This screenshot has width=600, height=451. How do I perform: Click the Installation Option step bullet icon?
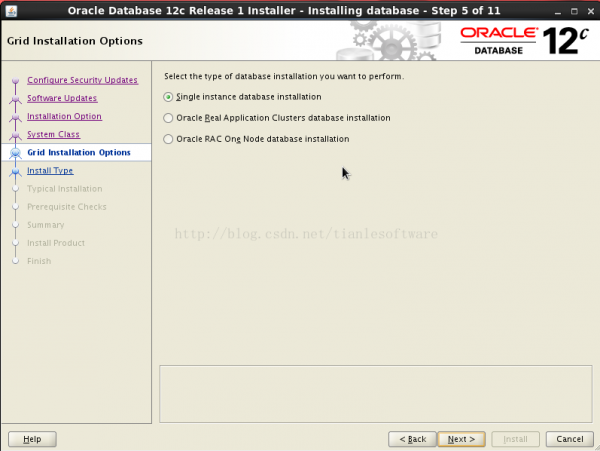coord(15,117)
